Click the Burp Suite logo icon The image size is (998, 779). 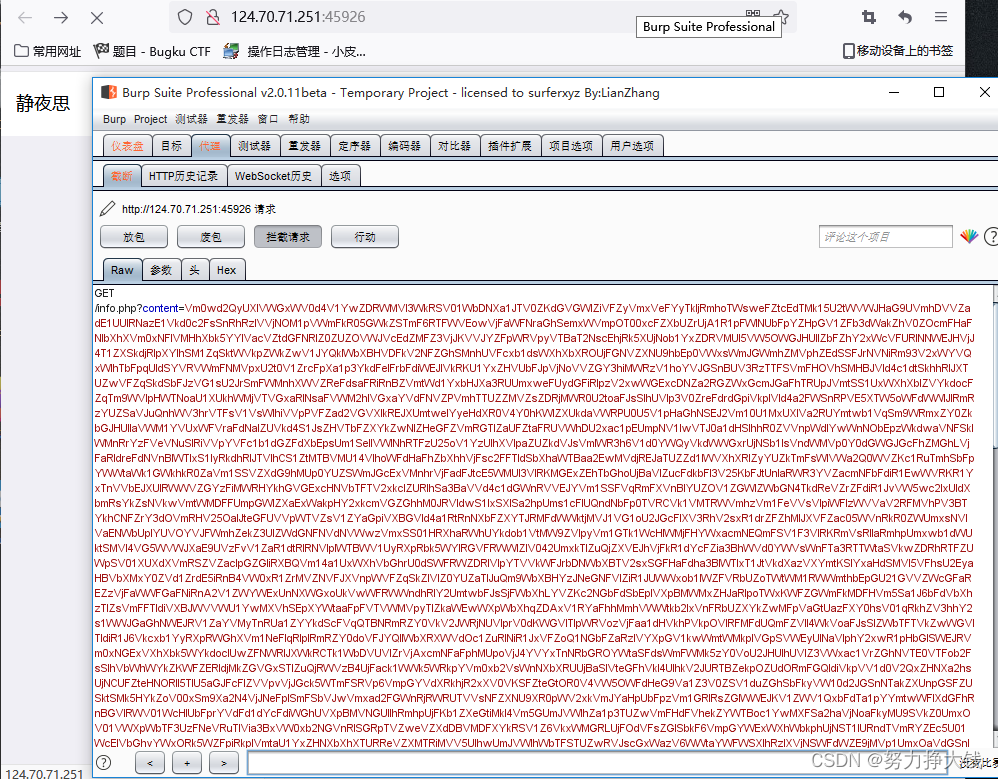[x=109, y=92]
